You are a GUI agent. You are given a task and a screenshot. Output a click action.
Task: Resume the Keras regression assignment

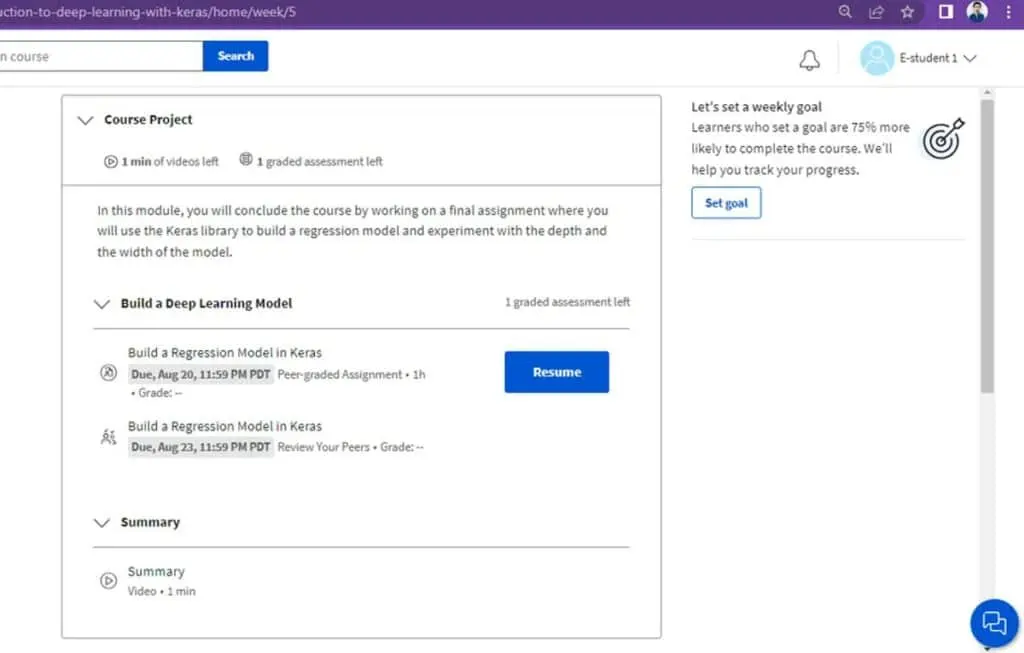(x=556, y=372)
